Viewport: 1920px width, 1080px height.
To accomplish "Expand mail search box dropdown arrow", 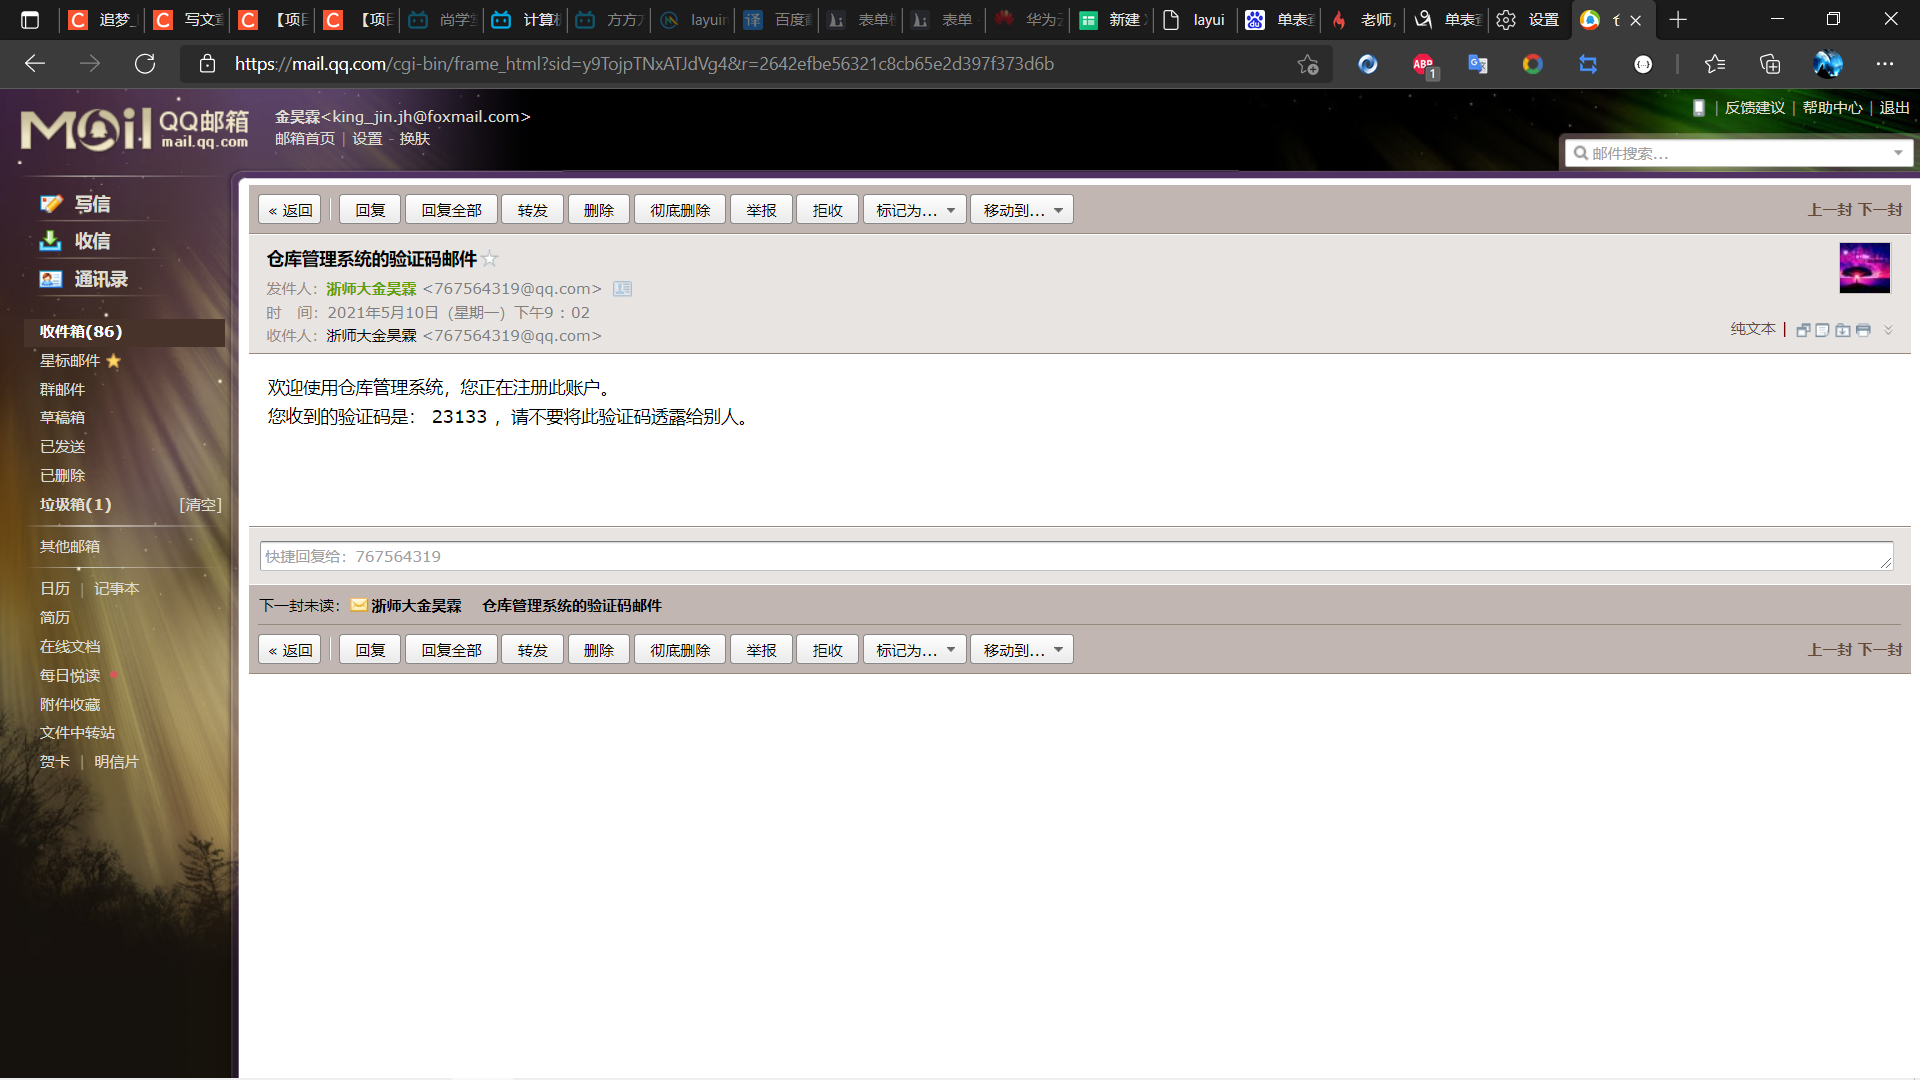I will click(1897, 153).
